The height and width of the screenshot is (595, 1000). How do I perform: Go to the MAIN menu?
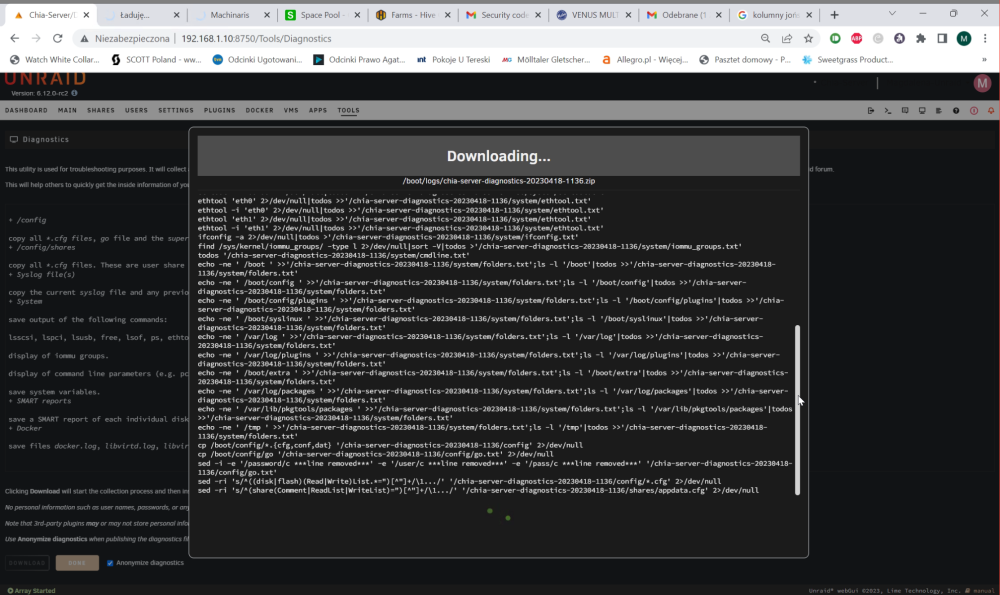(x=67, y=110)
